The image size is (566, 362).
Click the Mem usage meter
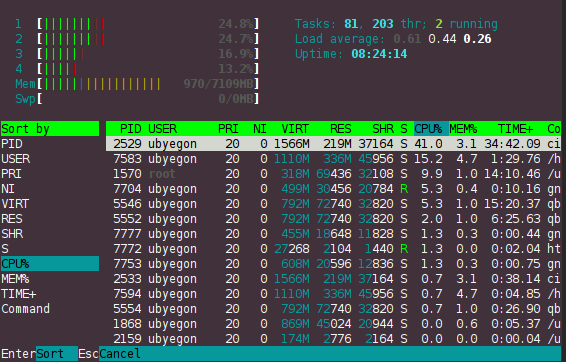coord(148,84)
